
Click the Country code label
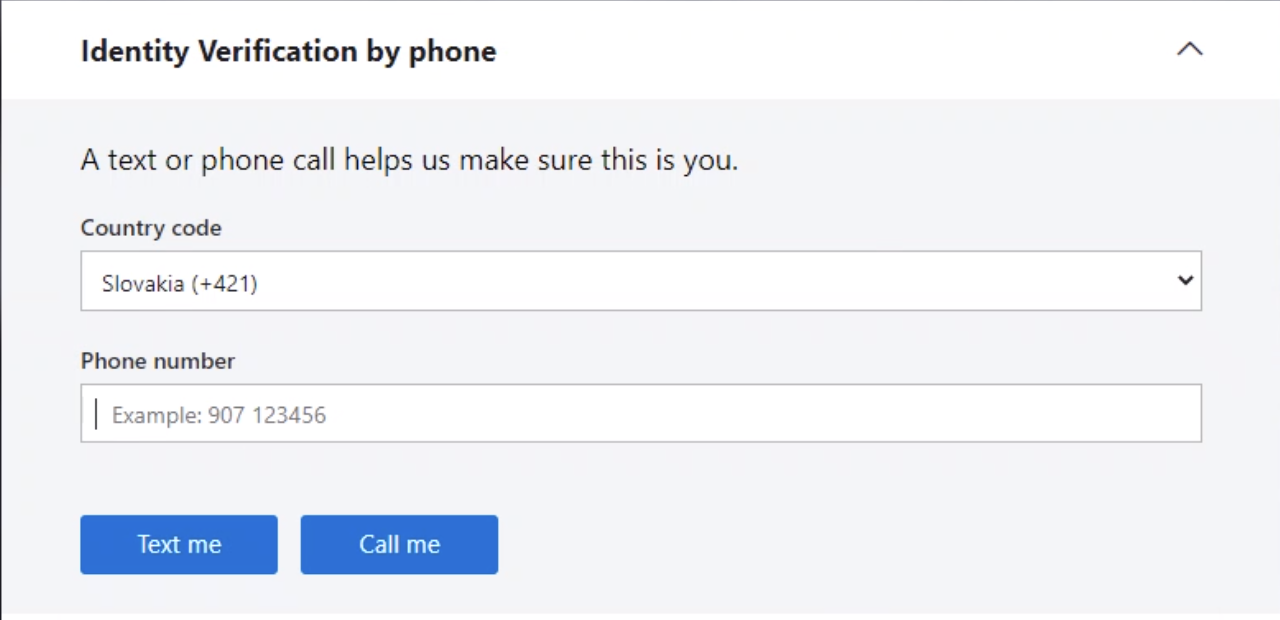coord(151,228)
